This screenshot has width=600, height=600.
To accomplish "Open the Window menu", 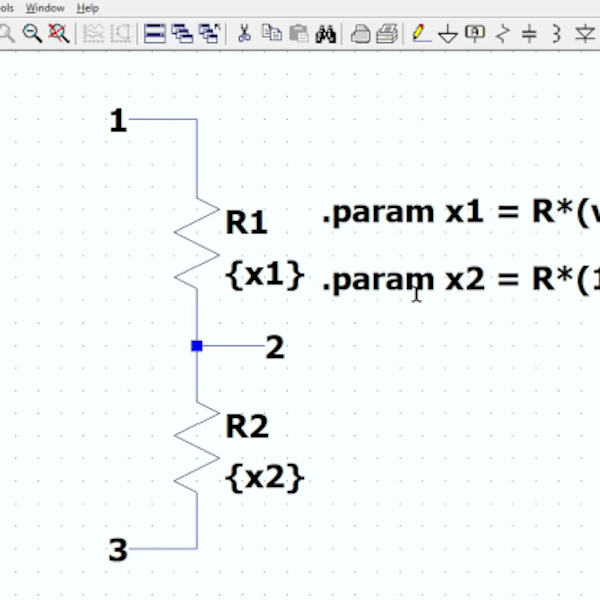I will coord(45,7).
